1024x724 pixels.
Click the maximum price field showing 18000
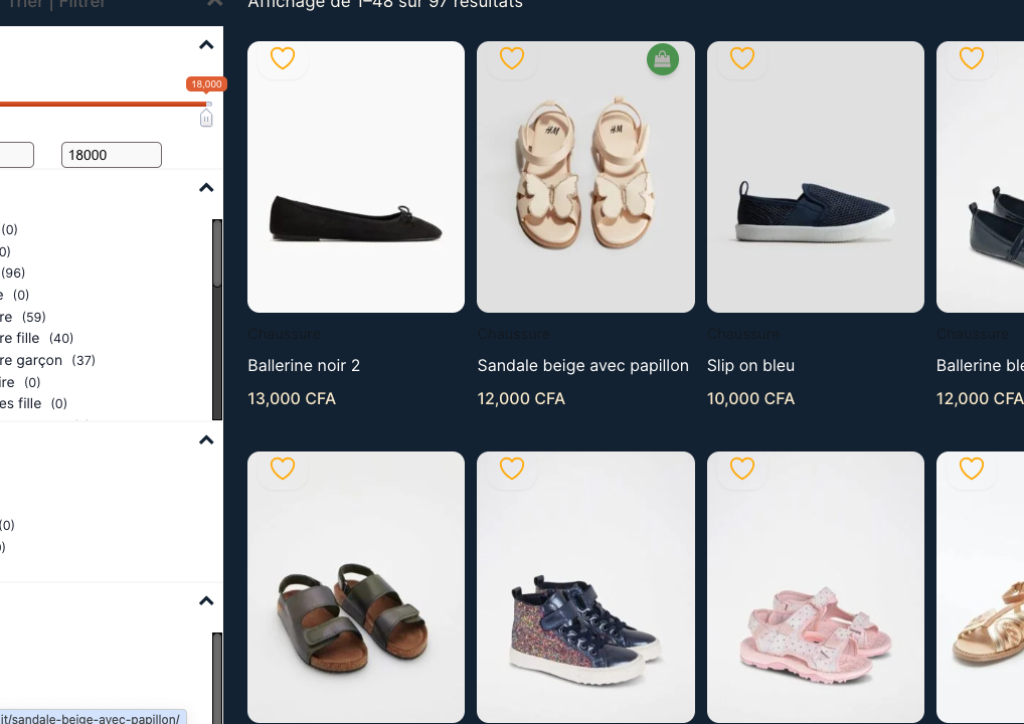coord(111,155)
